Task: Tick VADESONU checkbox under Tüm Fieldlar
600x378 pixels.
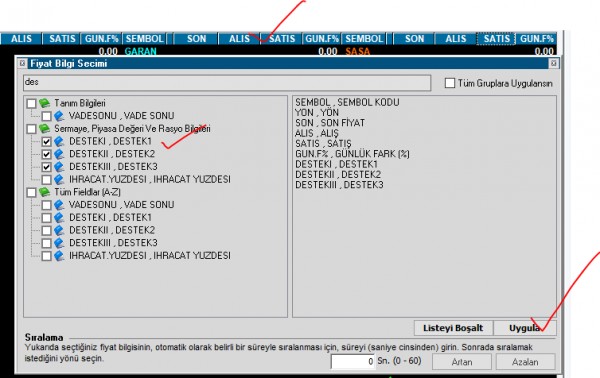Action: click(46, 205)
